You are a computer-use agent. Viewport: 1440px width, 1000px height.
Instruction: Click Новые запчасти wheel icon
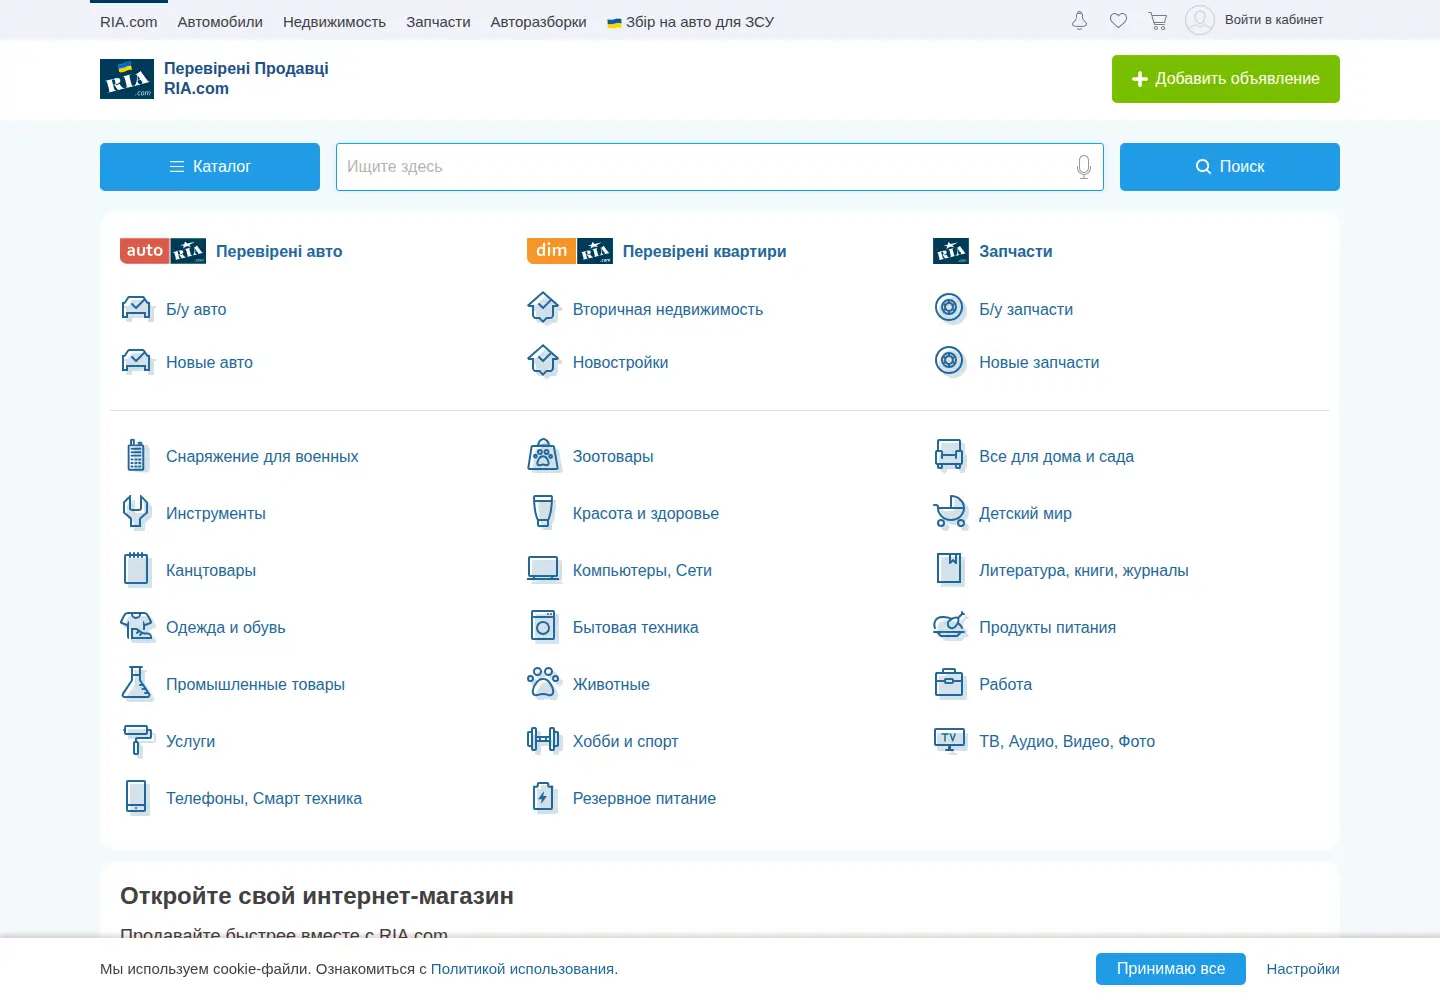click(x=950, y=362)
